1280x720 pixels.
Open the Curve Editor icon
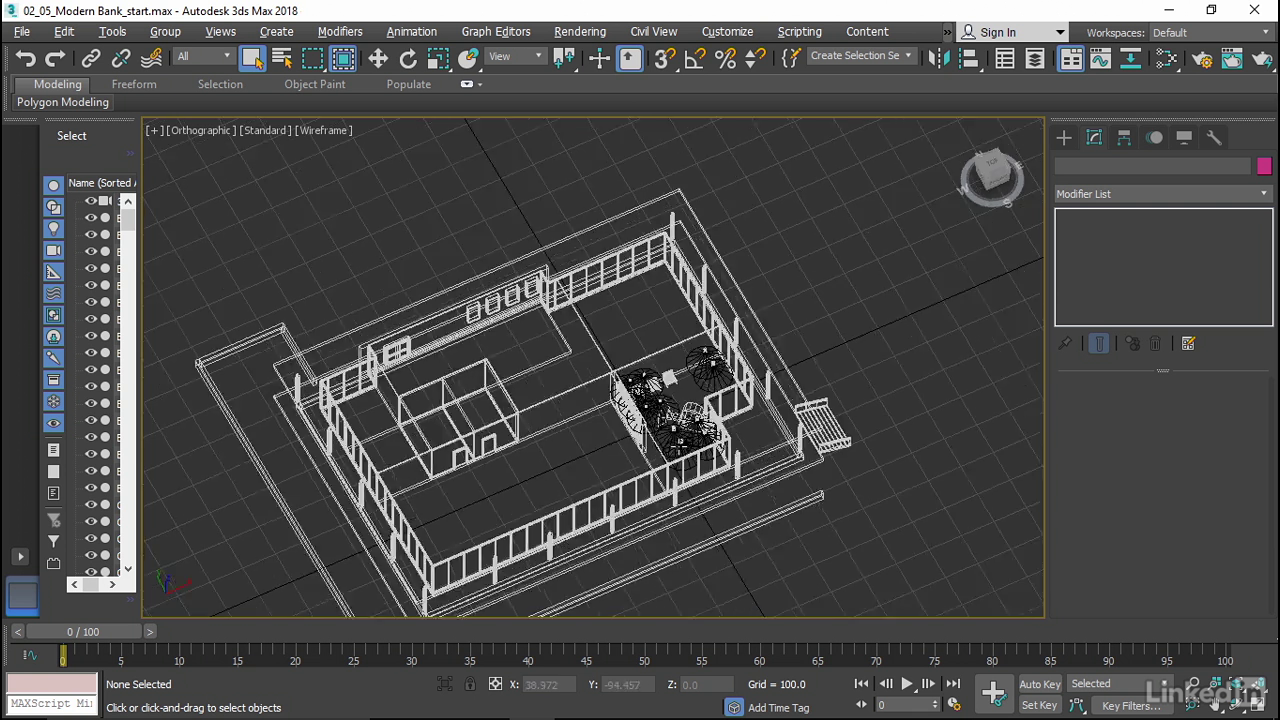click(1101, 59)
